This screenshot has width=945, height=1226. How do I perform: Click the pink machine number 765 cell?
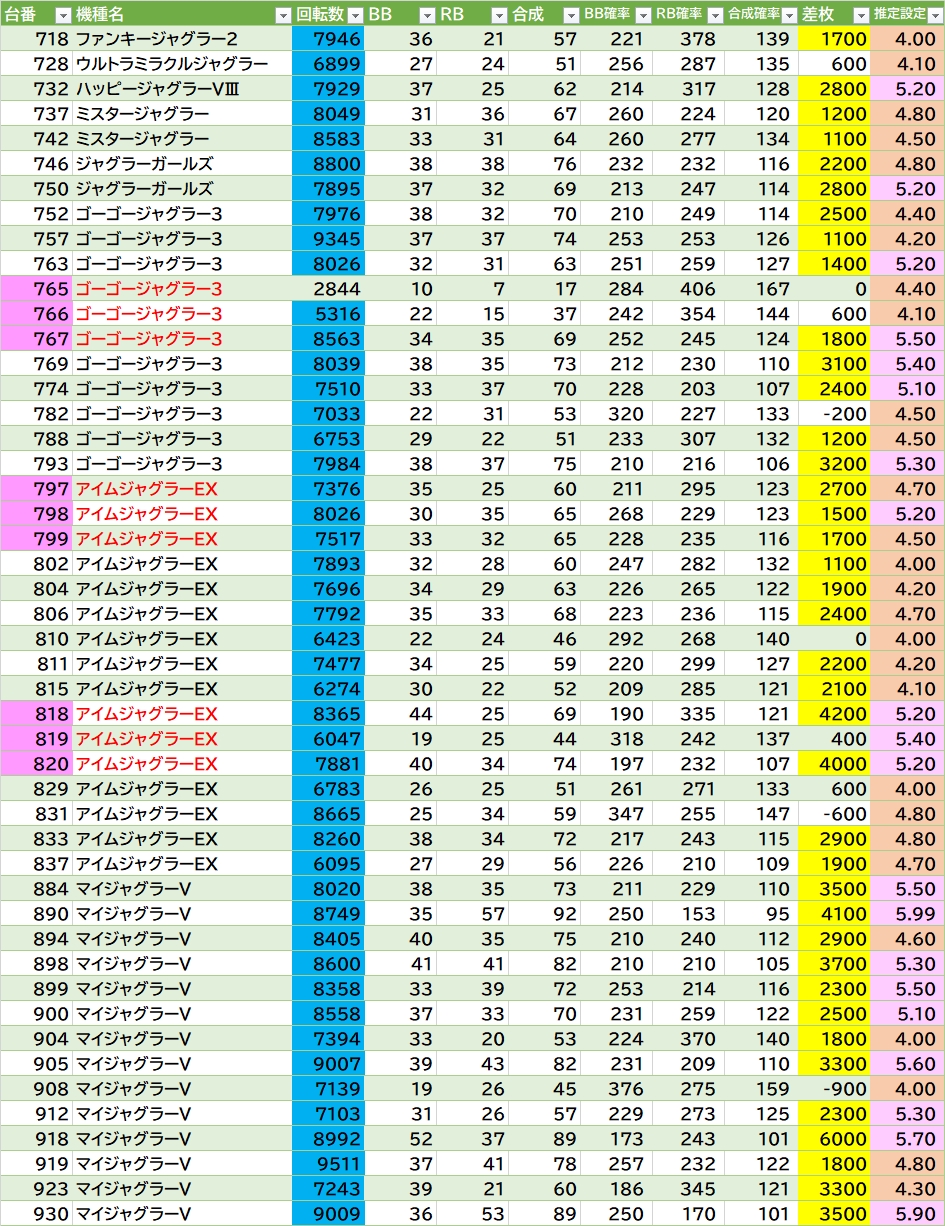(36, 289)
